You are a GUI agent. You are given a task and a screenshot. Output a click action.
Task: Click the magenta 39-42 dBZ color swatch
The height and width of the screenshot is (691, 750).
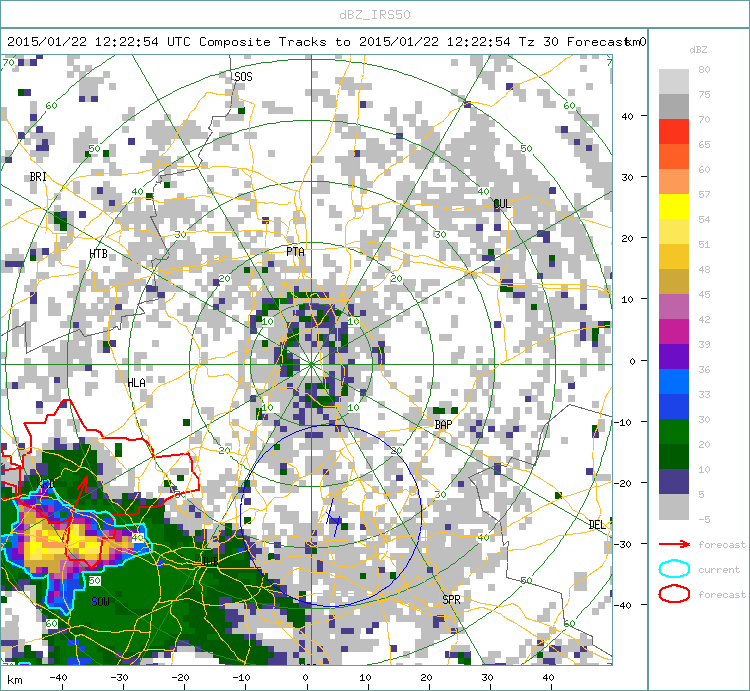click(x=674, y=331)
